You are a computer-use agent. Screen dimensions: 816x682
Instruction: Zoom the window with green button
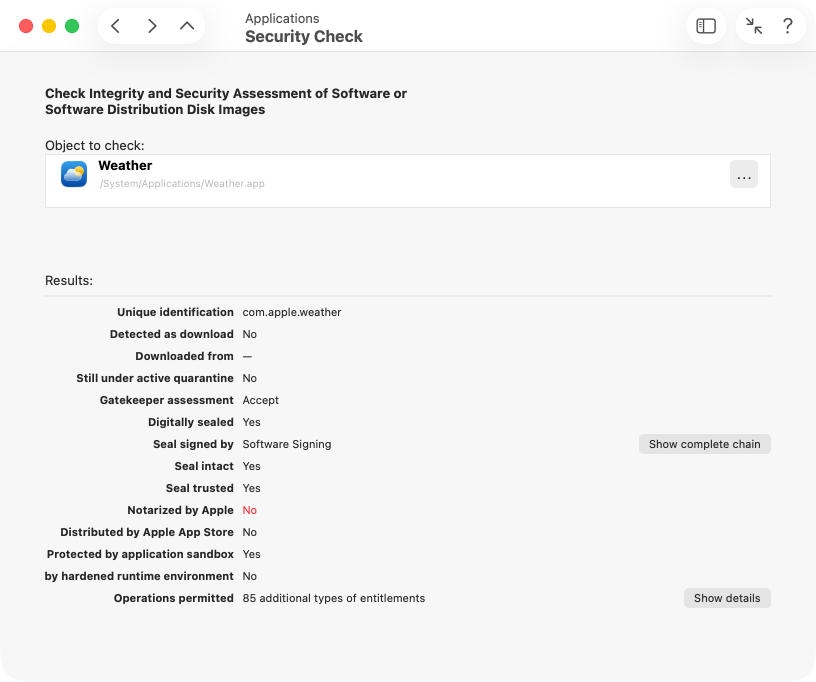click(72, 26)
